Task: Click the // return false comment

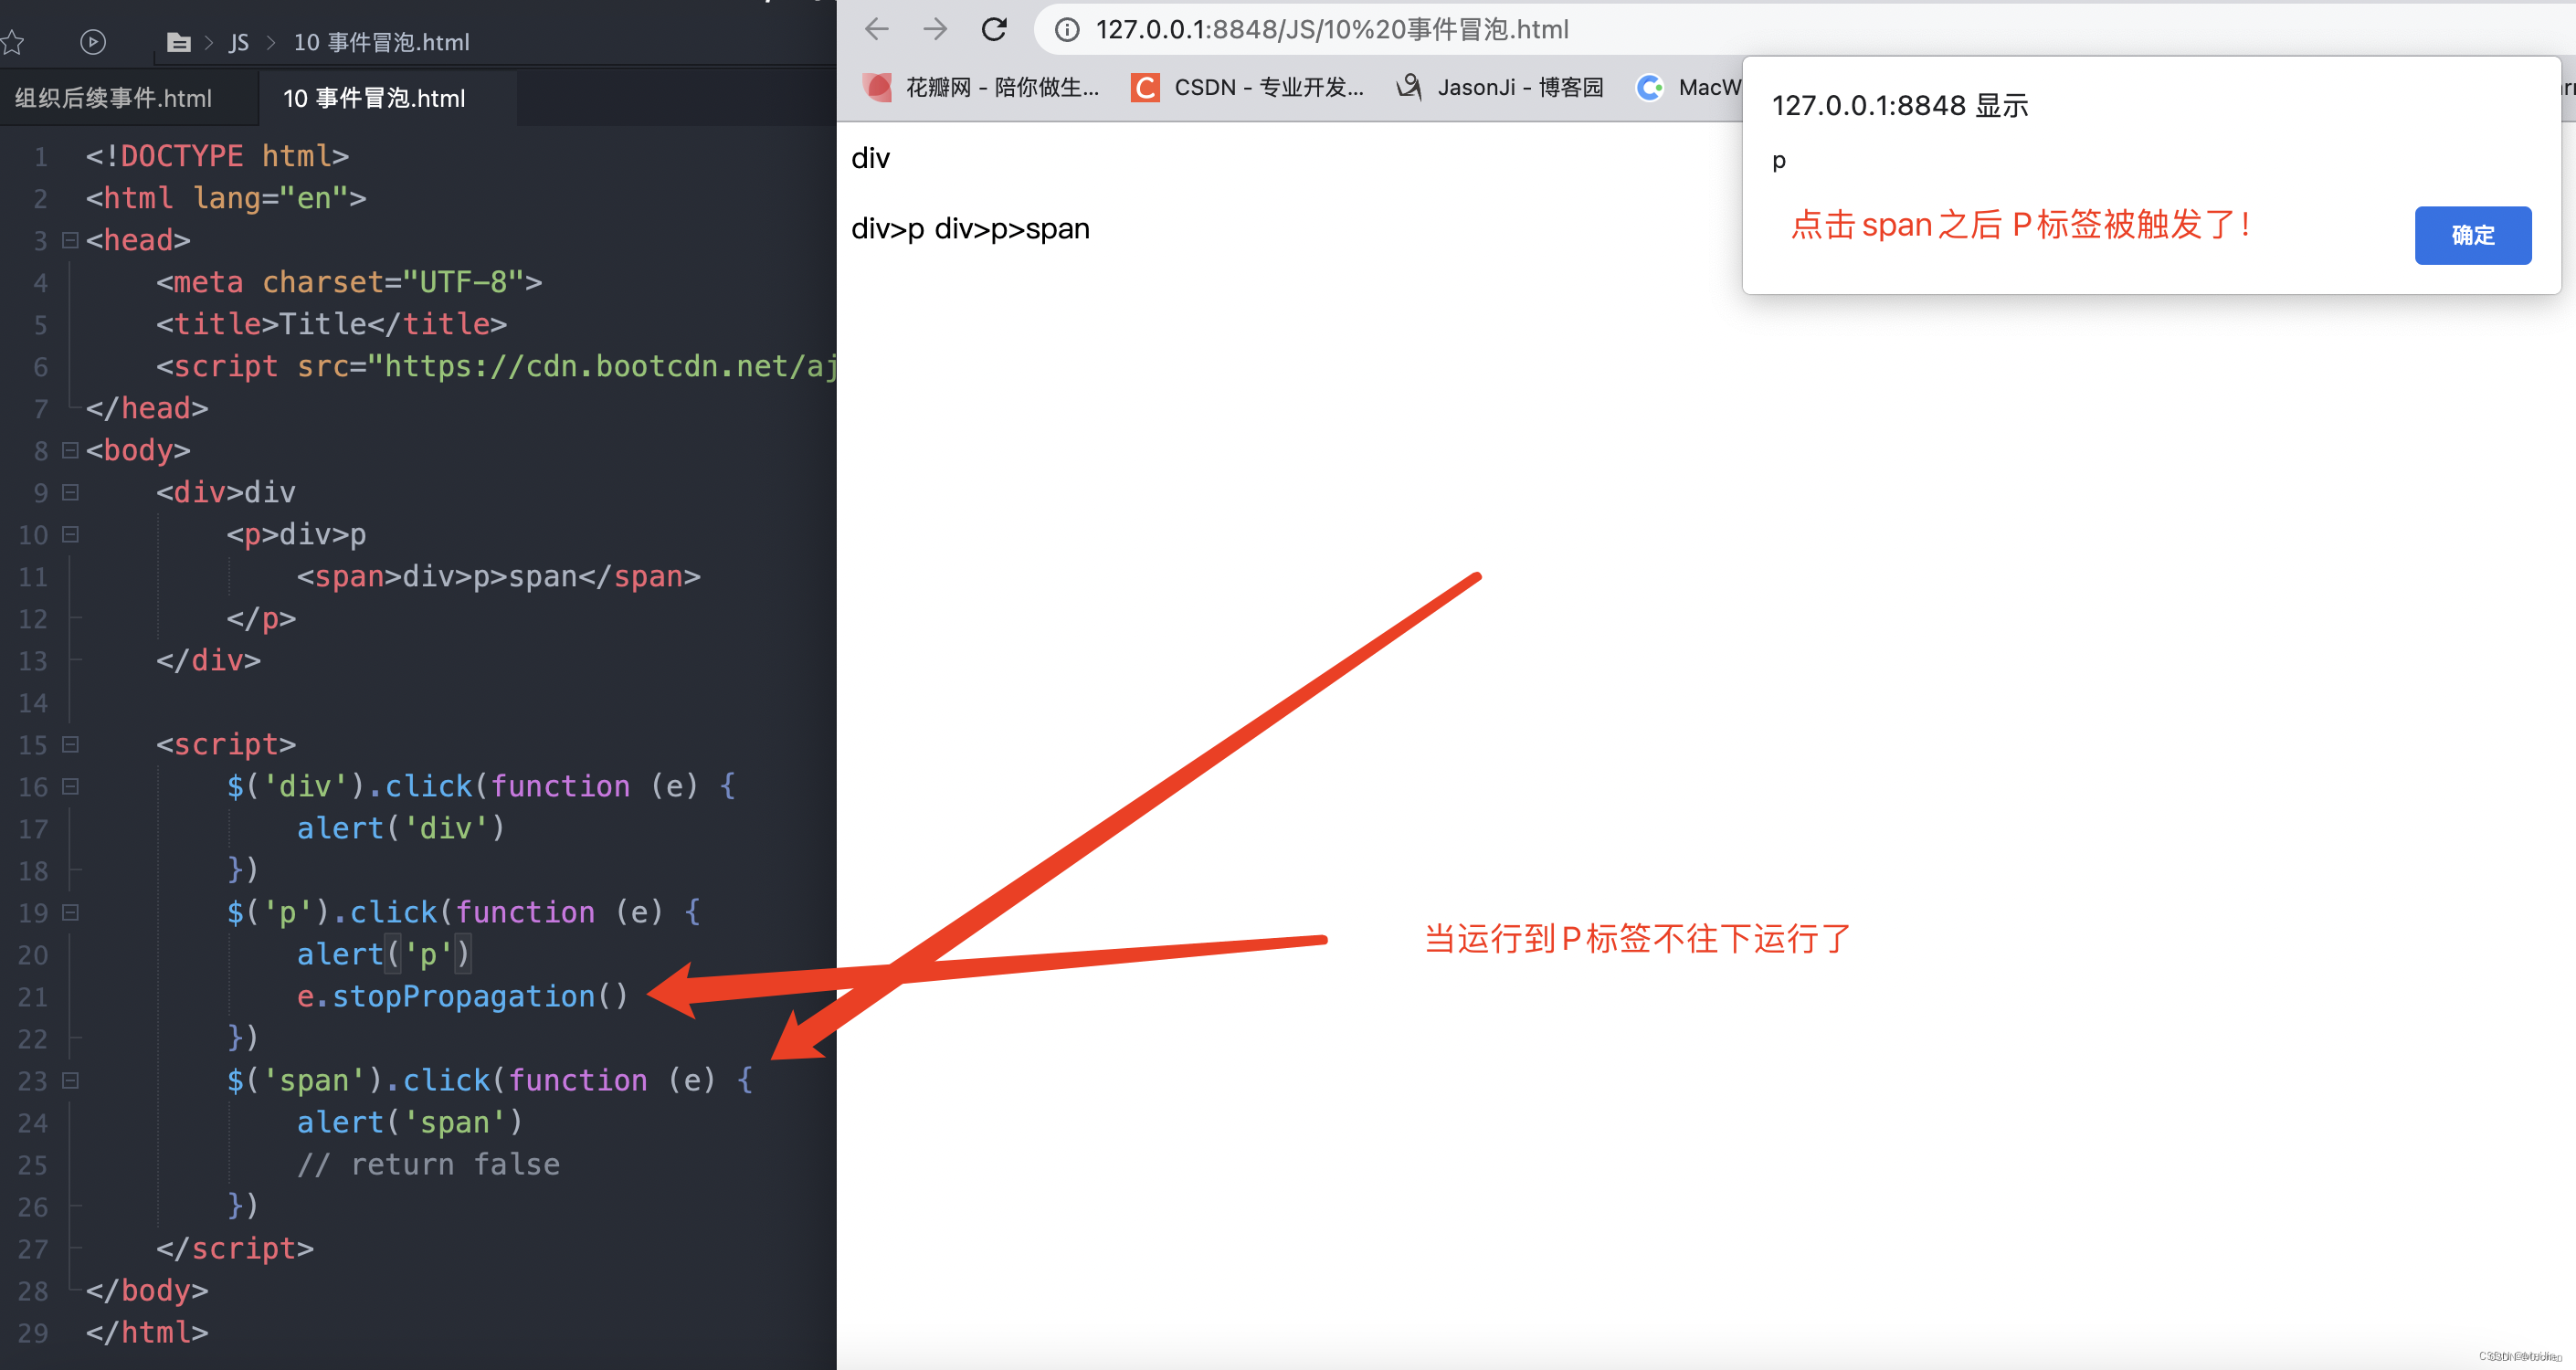Action: 428,1164
